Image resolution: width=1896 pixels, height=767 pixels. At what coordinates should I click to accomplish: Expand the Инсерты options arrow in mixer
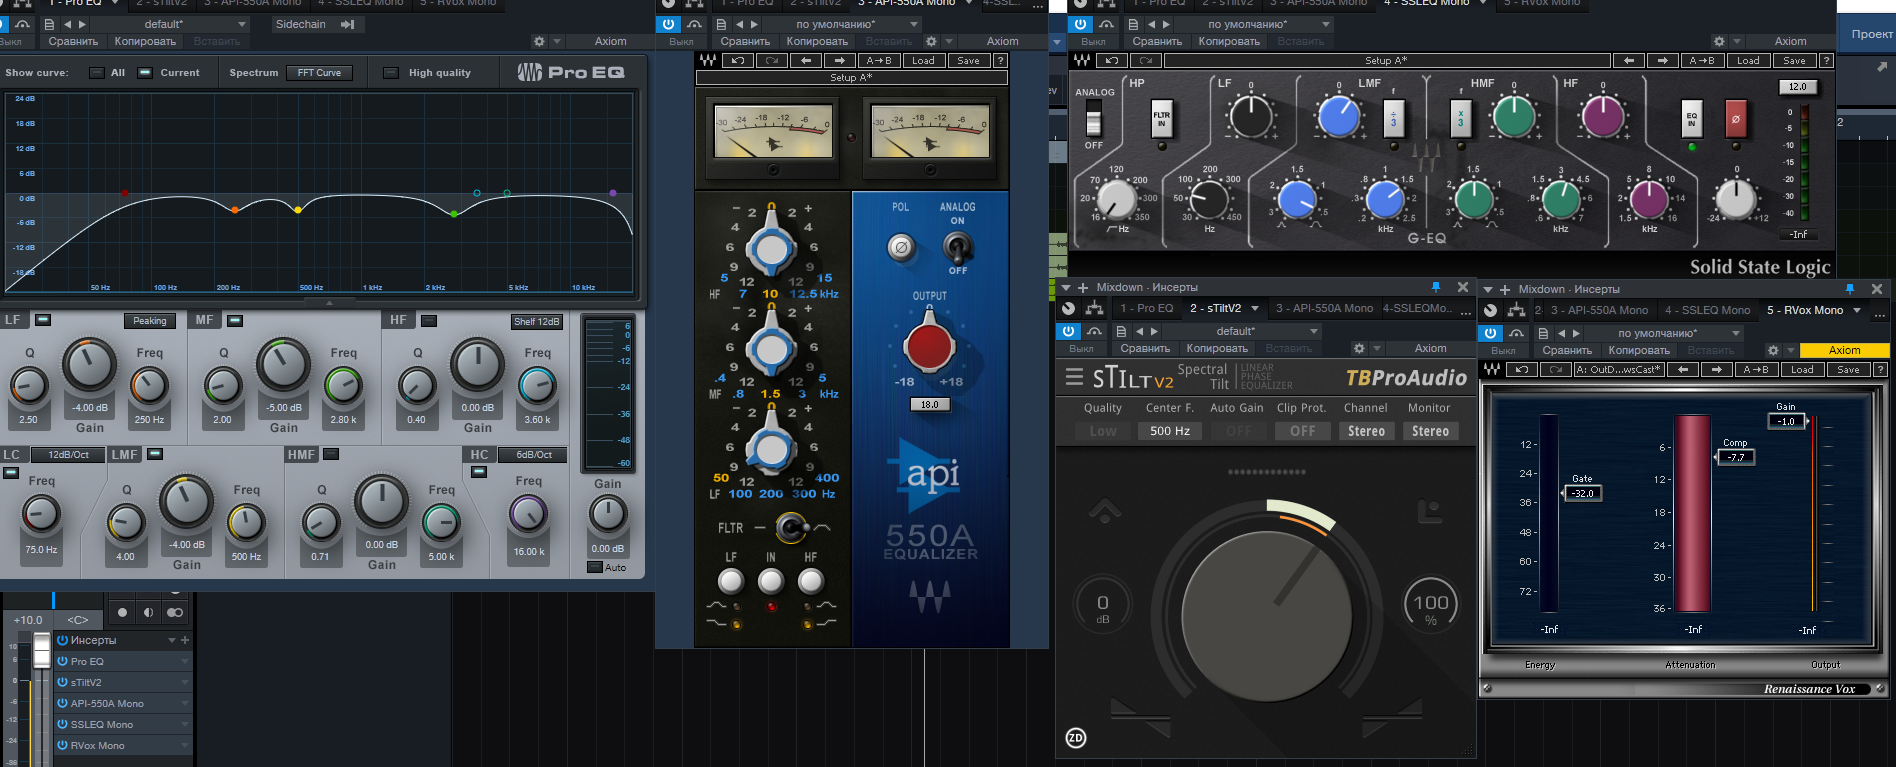pyautogui.click(x=172, y=640)
